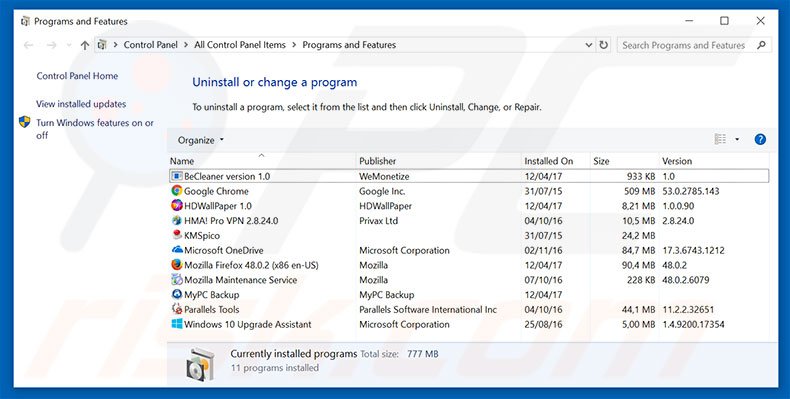The image size is (790, 399).
Task: Click Parallels Software International Inc cell
Action: tap(428, 309)
